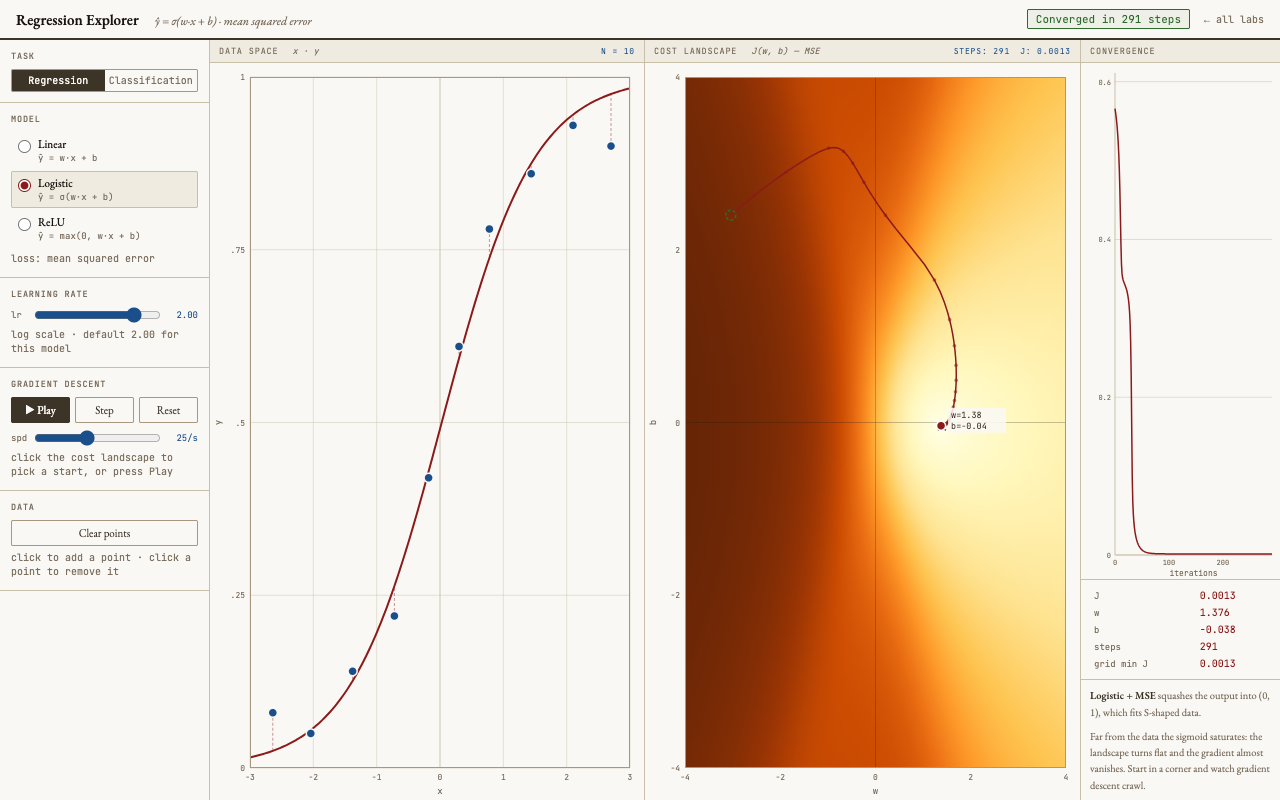Viewport: 1280px width, 800px height.
Task: Click the Regression Explorer title
Action: pyautogui.click(x=77, y=20)
